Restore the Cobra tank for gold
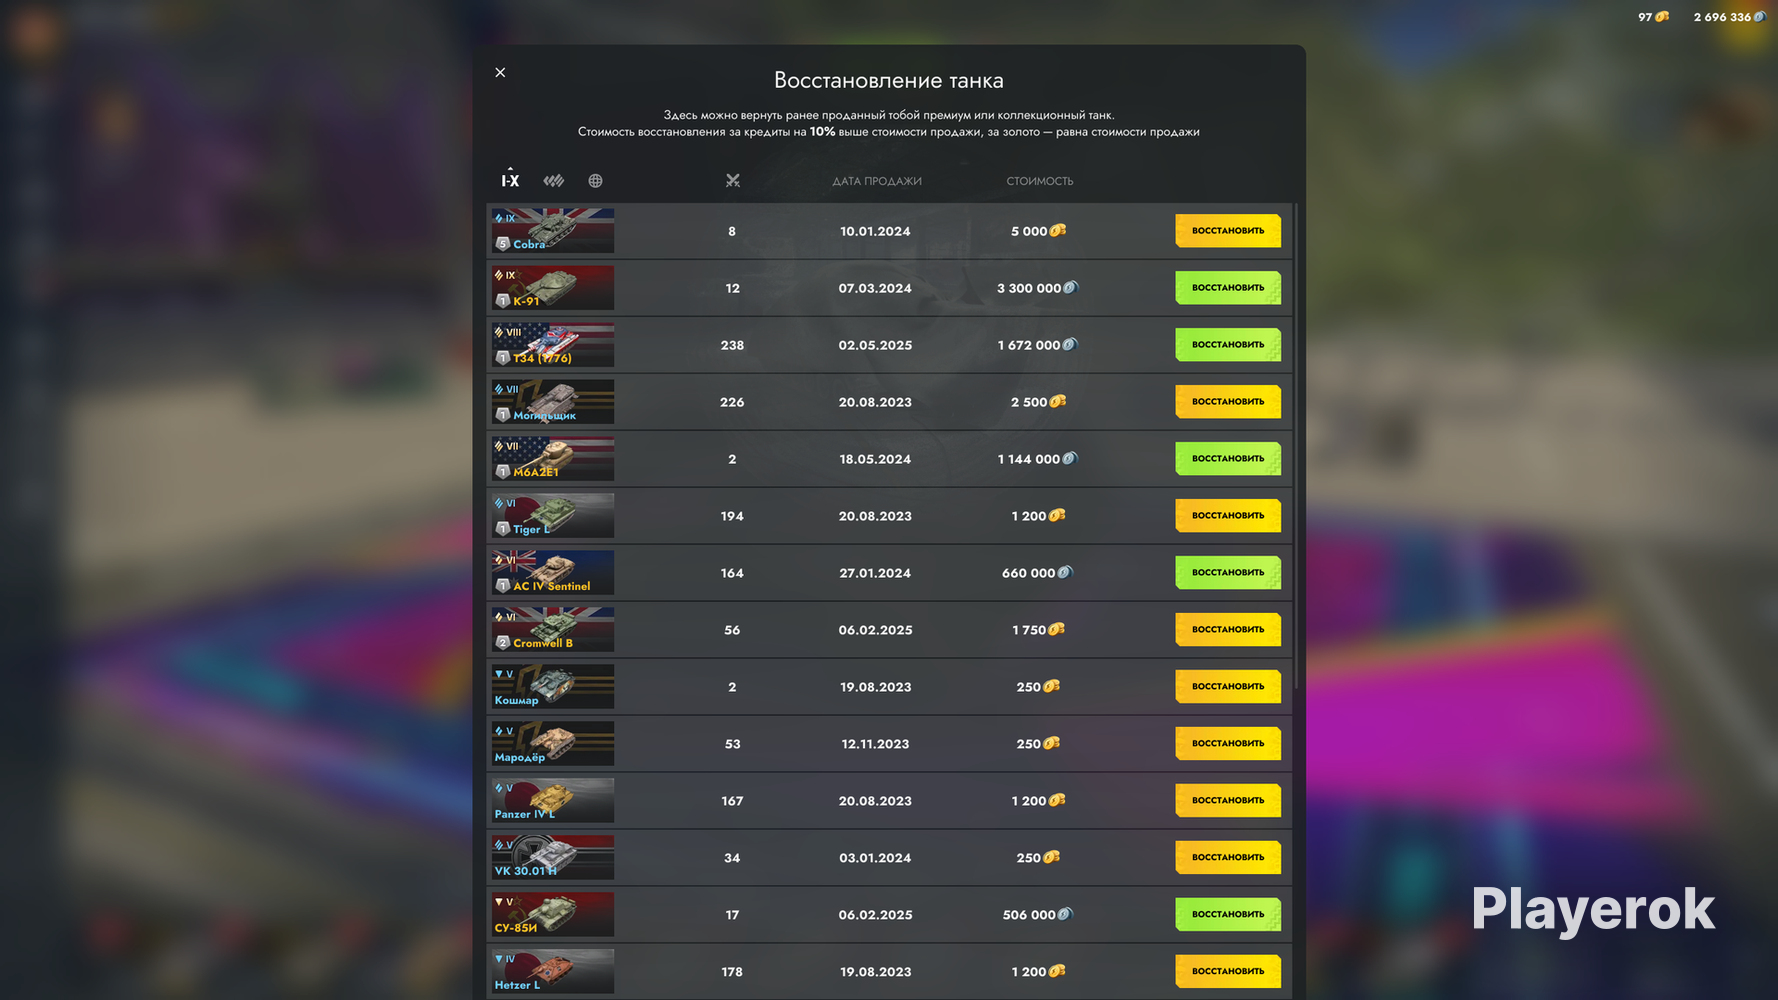The height and width of the screenshot is (1000, 1778). (1227, 231)
